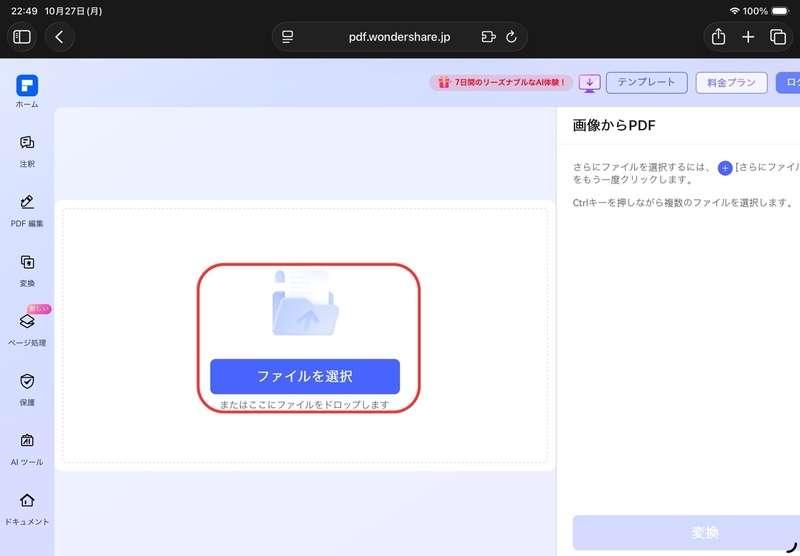
Task: Click the 変換 convert button in right panel
Action: pyautogui.click(x=686, y=533)
